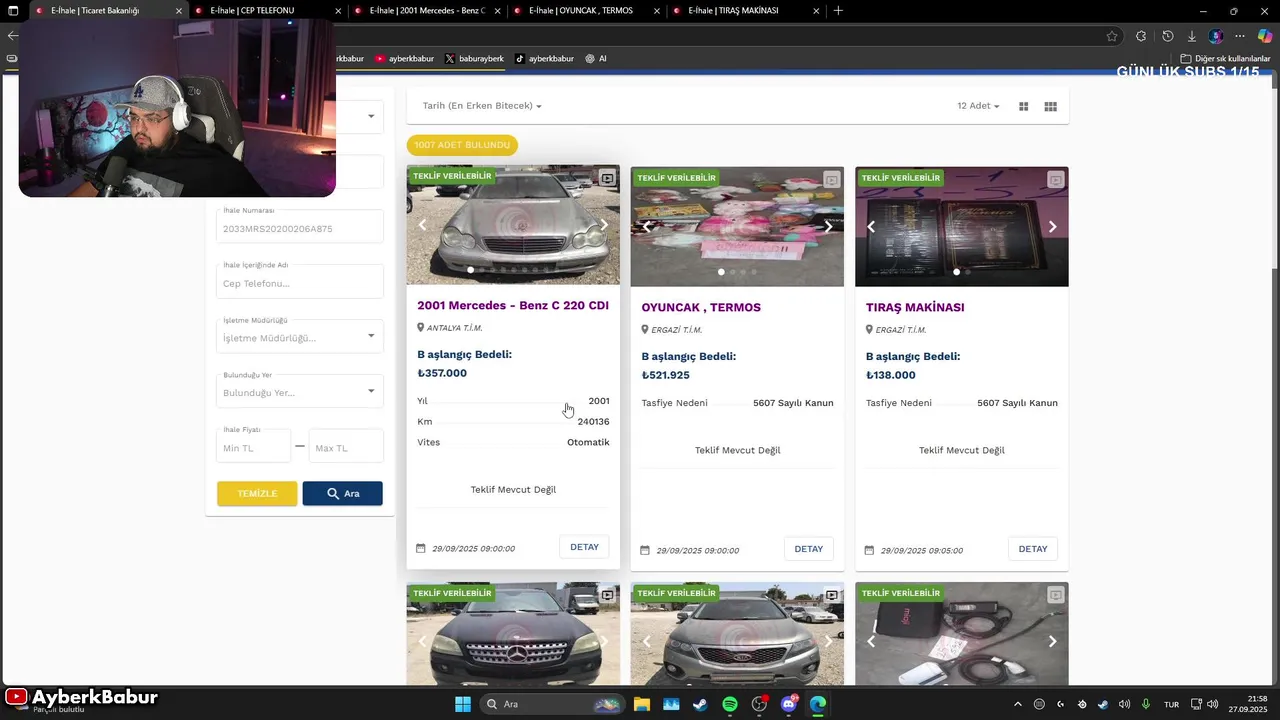Open browser extensions puzzle icon

tap(1141, 36)
